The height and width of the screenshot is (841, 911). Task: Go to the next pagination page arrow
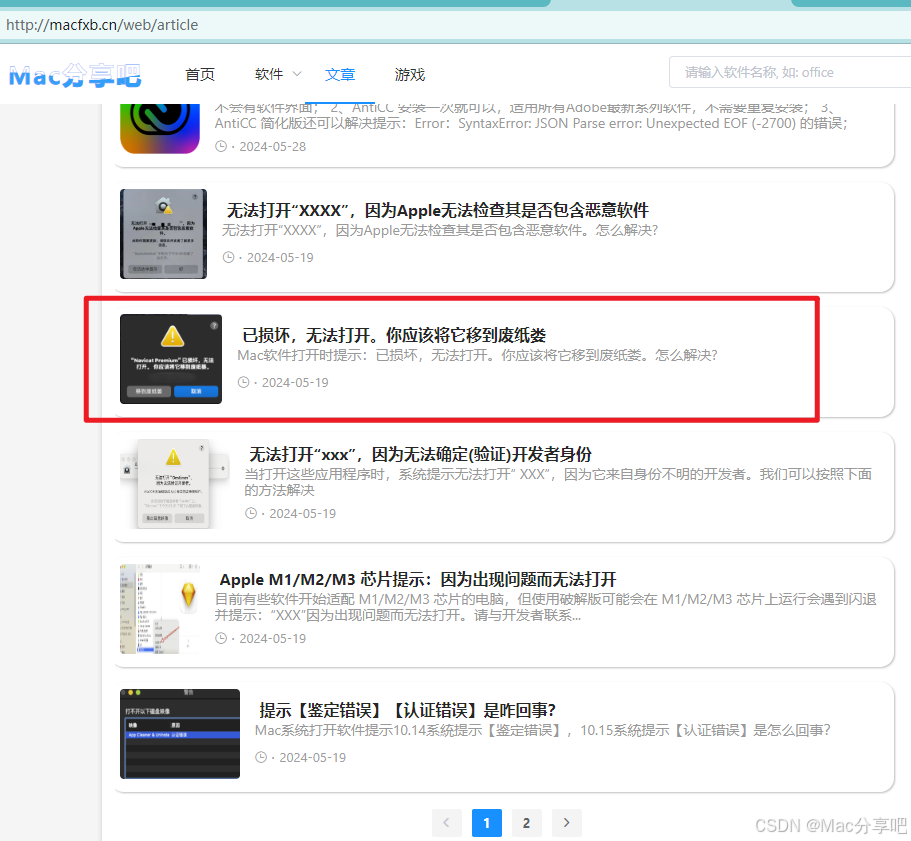tap(566, 822)
